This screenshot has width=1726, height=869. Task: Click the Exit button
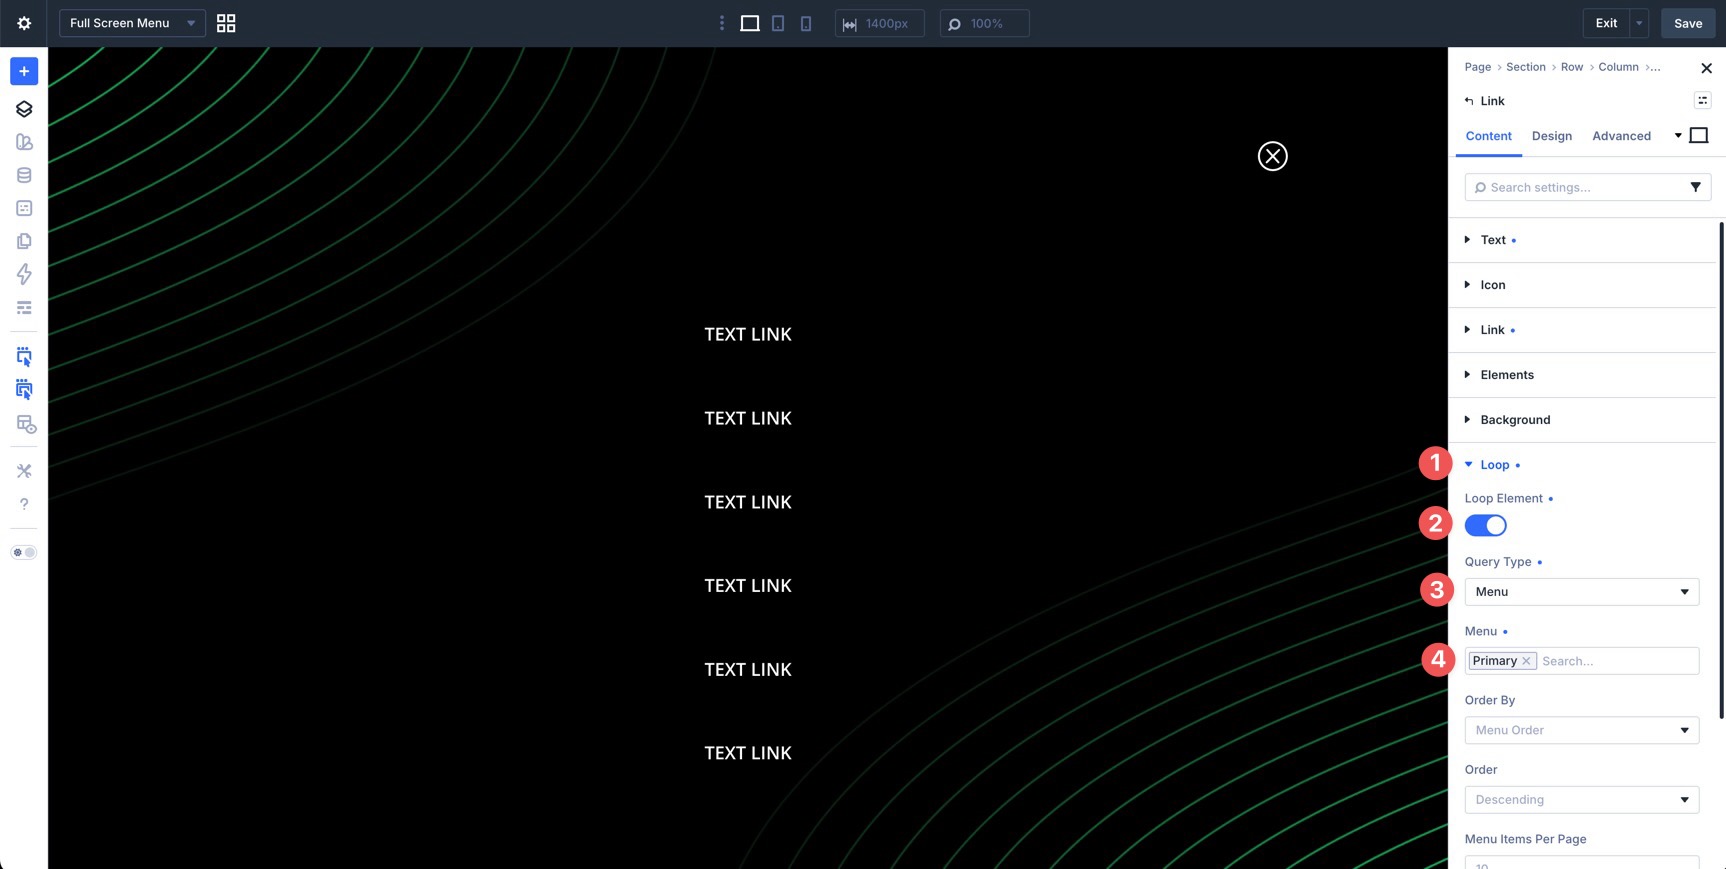pyautogui.click(x=1606, y=23)
